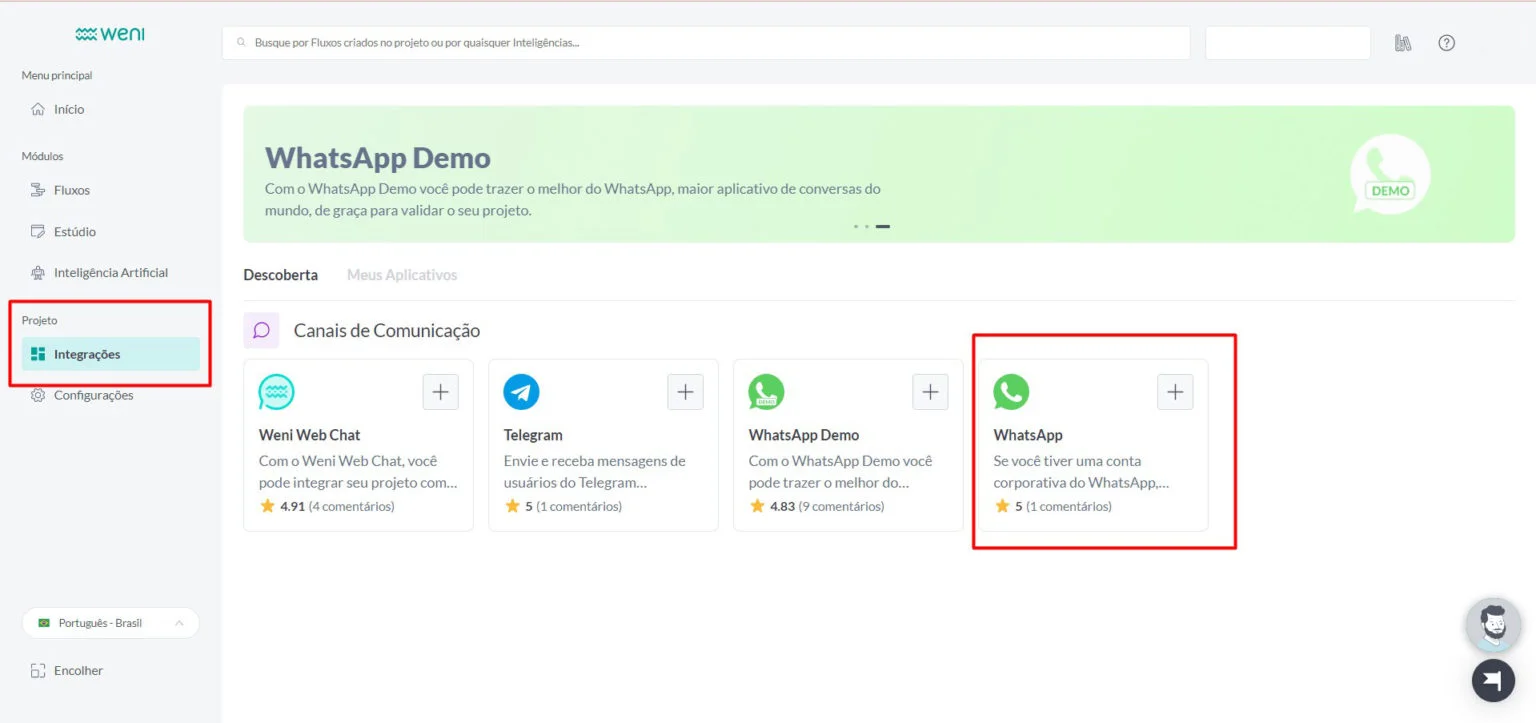Image resolution: width=1536 pixels, height=723 pixels.
Task: Focus the Fluxos and Inteligências search field
Action: pos(706,43)
